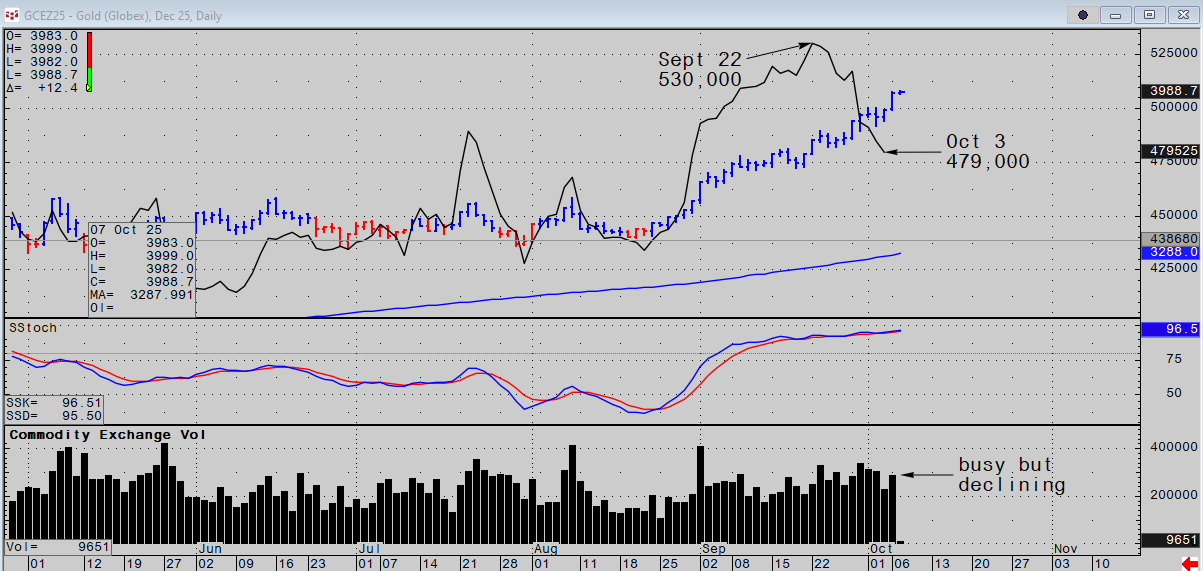This screenshot has width=1203, height=571.
Task: Minimize the Gold chart window
Action: click(1117, 15)
